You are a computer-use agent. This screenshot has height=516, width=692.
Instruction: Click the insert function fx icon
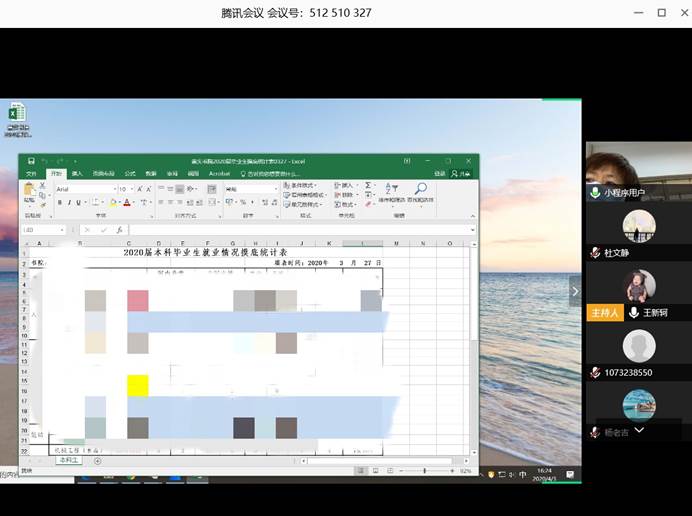119,230
